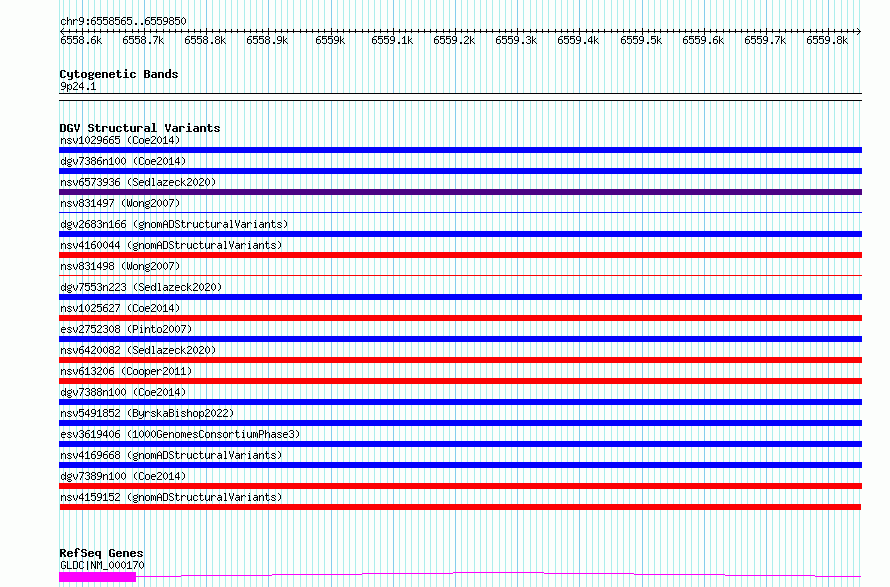Image resolution: width=890 pixels, height=587 pixels.
Task: Select the blue bar under dgv2683n166
Action: tap(460, 234)
